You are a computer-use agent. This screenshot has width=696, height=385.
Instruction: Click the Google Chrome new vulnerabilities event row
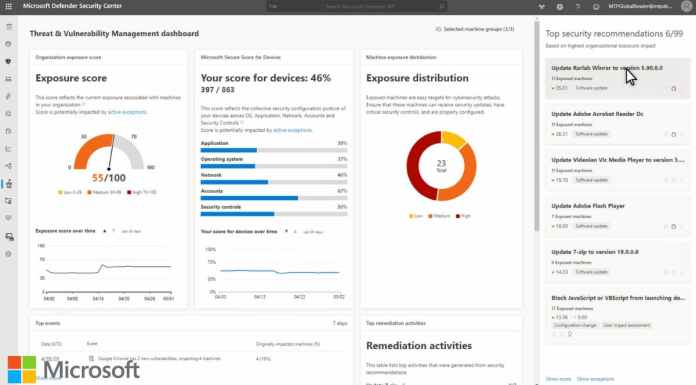point(191,358)
